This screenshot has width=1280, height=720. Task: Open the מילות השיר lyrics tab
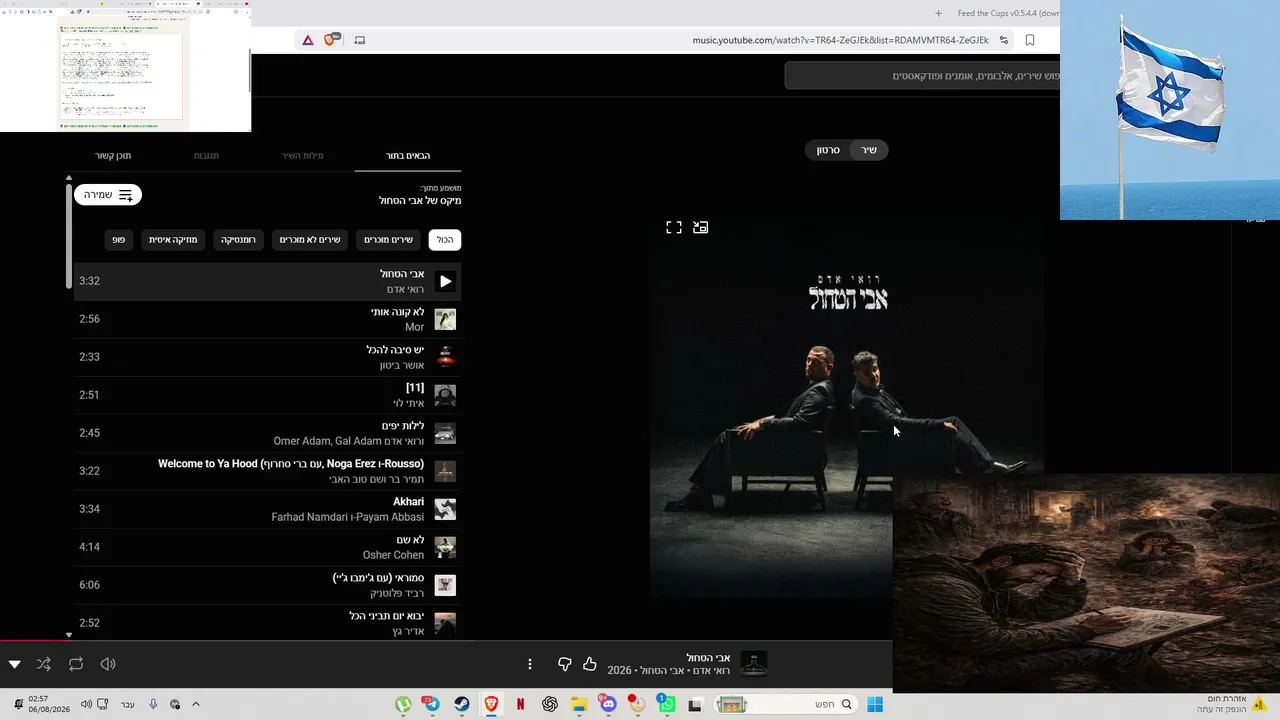(302, 156)
